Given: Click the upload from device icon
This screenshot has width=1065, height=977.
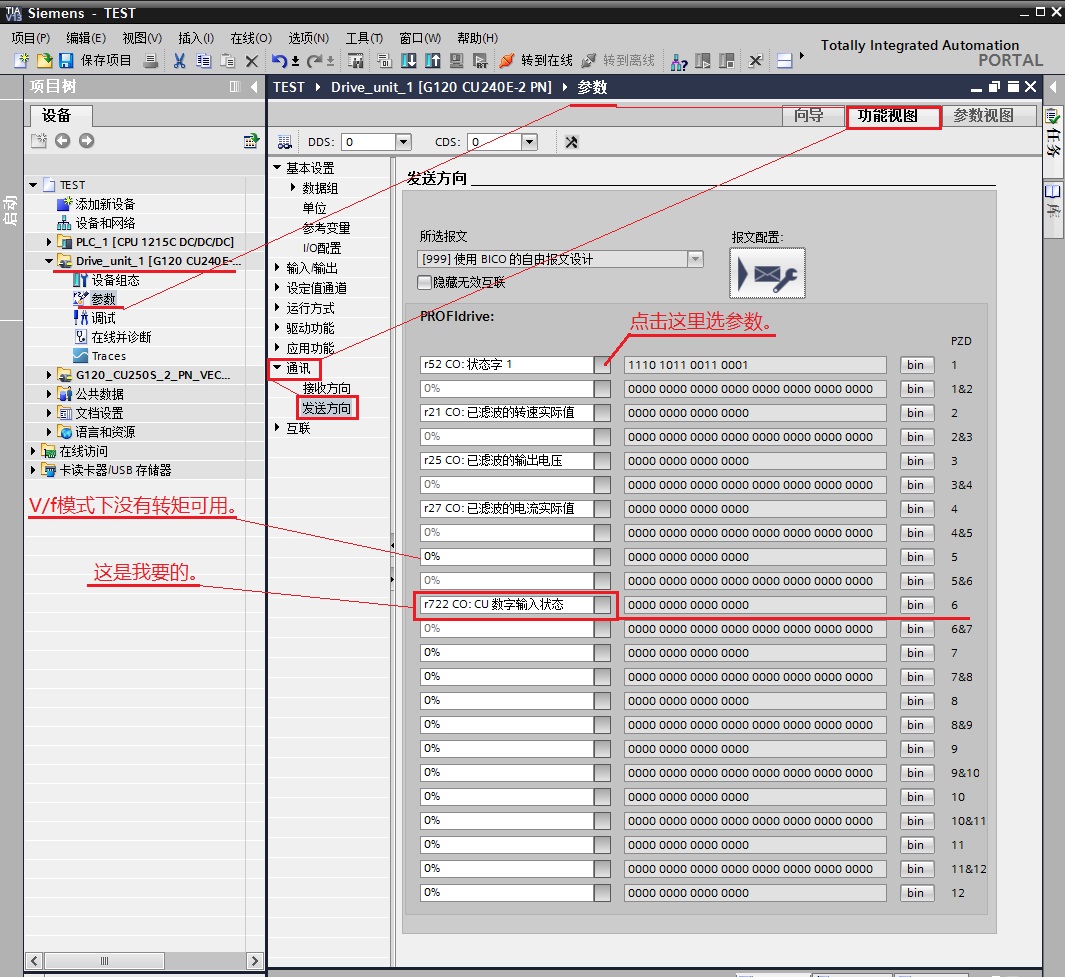Looking at the screenshot, I should [x=433, y=61].
